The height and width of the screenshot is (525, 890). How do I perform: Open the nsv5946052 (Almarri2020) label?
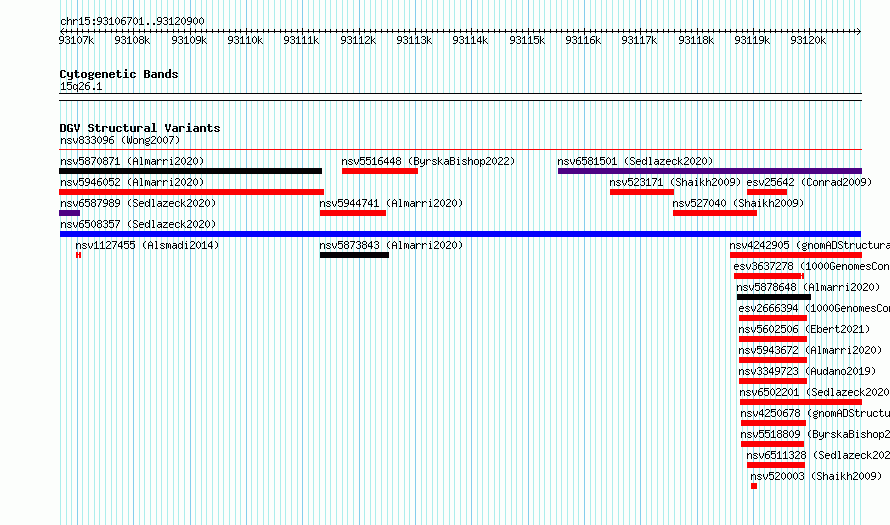132,182
